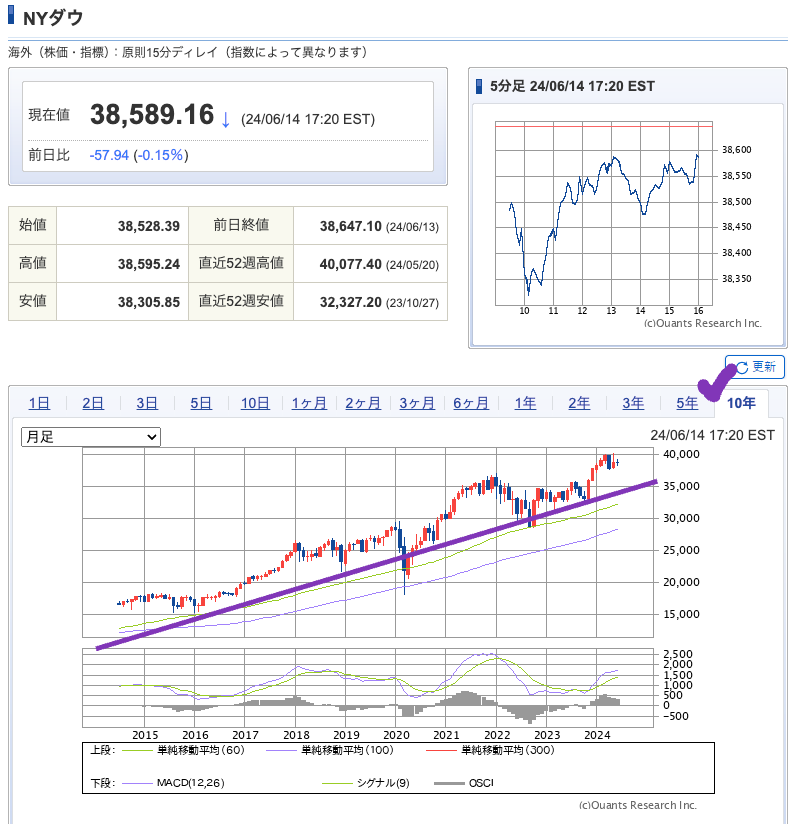Viewport: 805px width, 824px height.
Task: Click the 更新 refresh button
Action: 755,367
